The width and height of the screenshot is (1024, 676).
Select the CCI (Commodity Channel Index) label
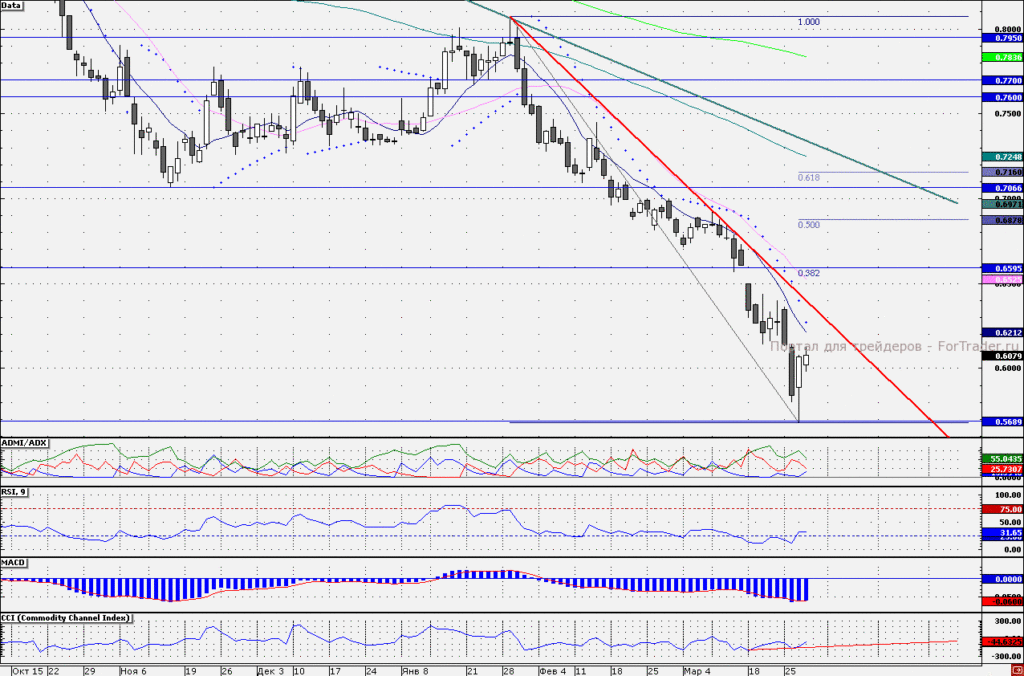coord(65,618)
